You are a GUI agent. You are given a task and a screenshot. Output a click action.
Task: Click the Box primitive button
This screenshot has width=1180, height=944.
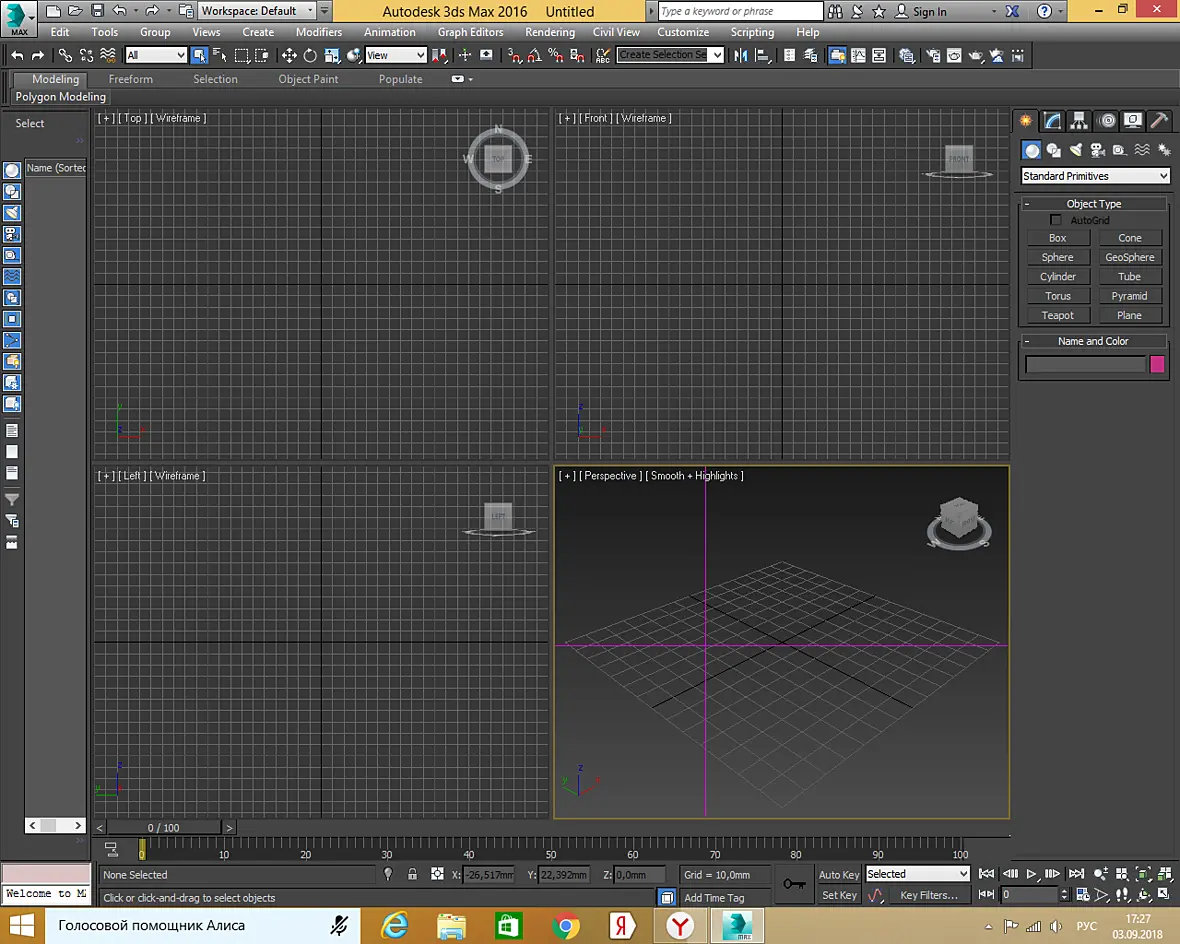coord(1057,238)
